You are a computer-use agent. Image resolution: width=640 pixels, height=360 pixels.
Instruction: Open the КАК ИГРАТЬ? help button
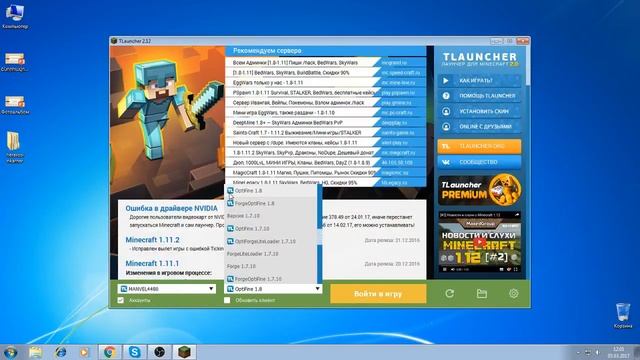click(480, 80)
